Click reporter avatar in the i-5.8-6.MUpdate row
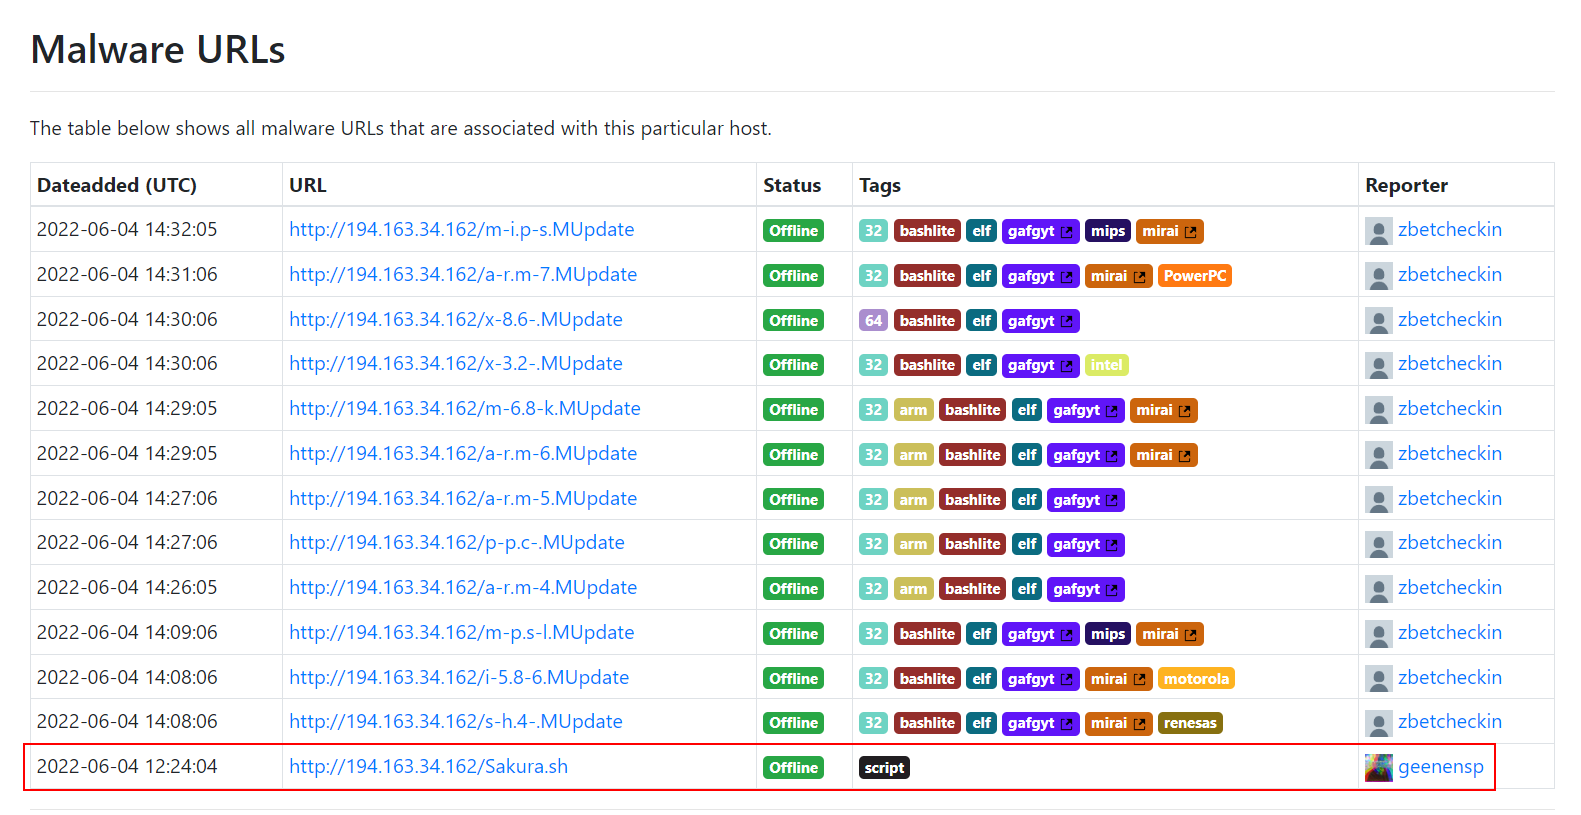The width and height of the screenshot is (1581, 815). (1379, 679)
